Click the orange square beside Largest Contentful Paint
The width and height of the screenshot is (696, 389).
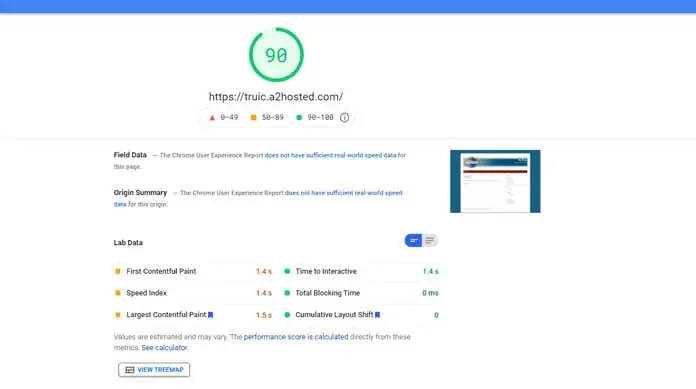118,315
